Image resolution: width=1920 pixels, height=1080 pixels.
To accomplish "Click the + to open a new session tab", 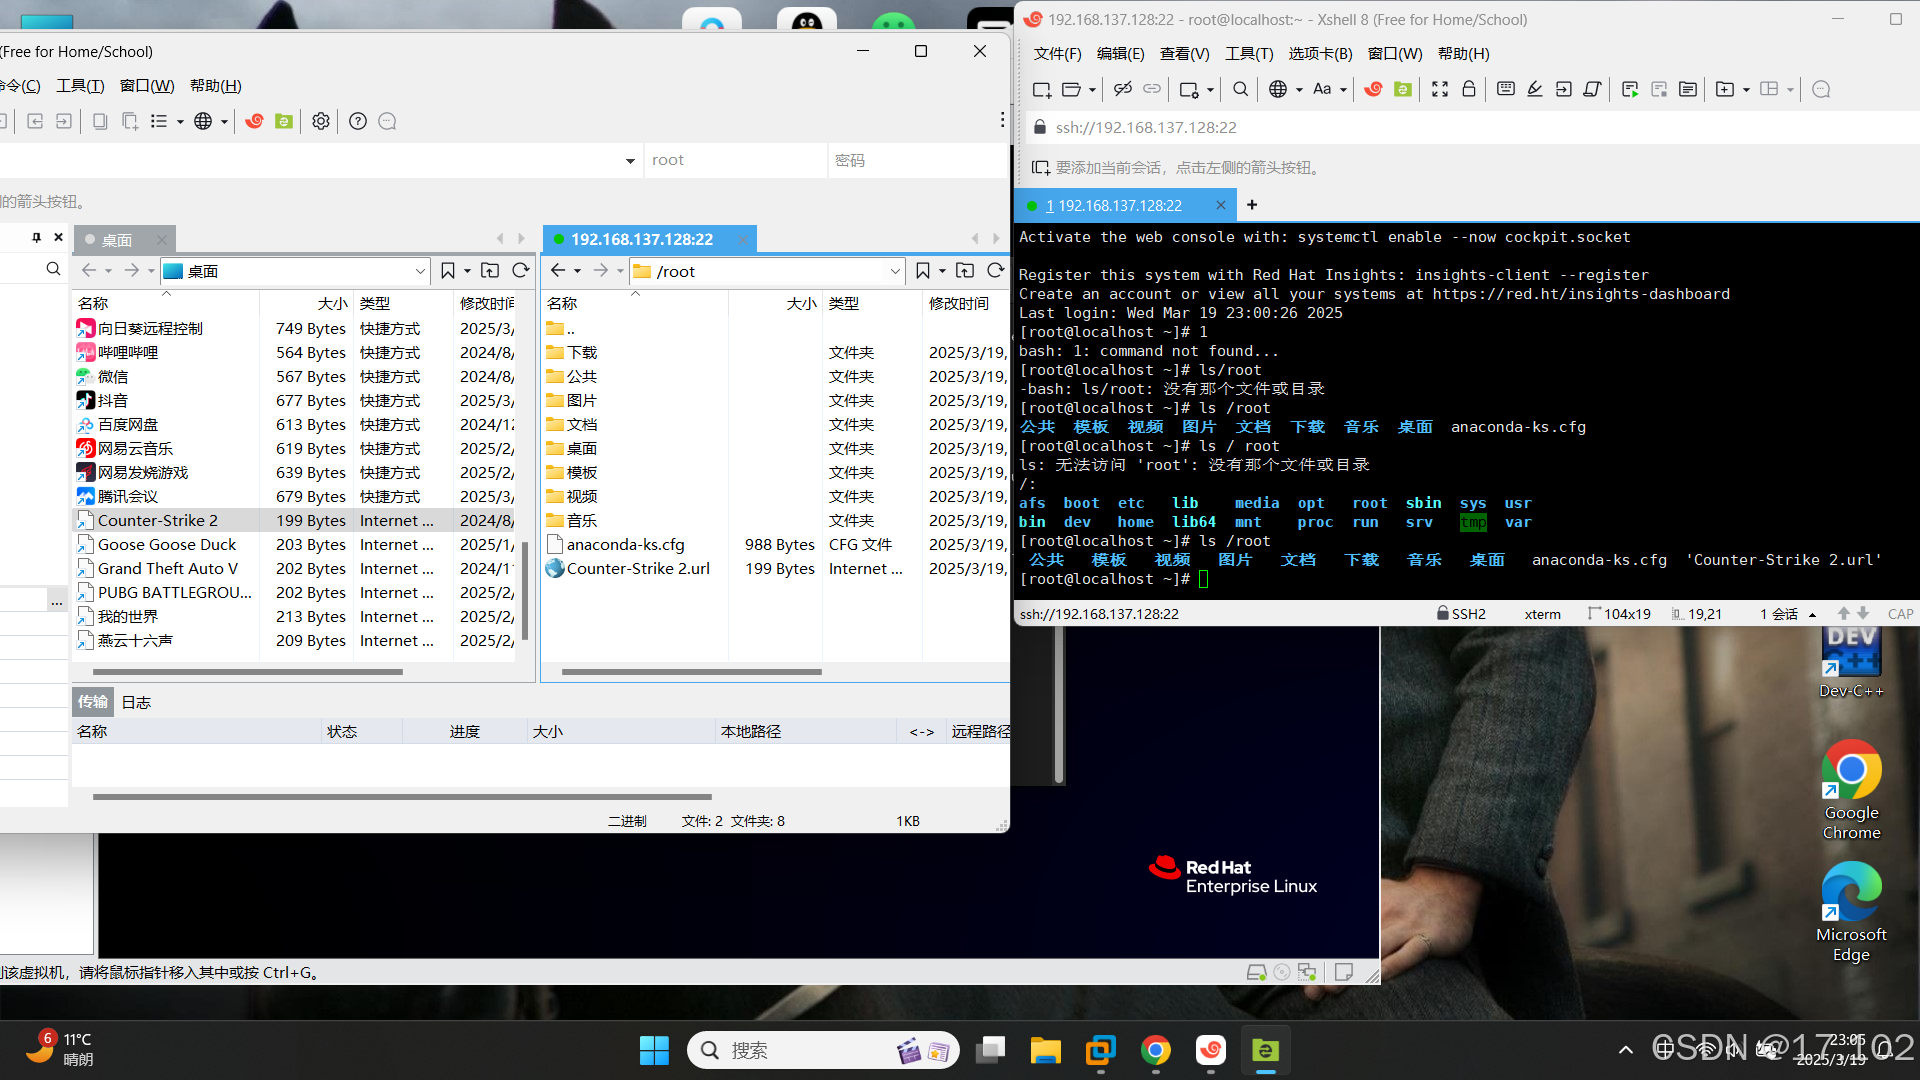I will tap(1251, 205).
